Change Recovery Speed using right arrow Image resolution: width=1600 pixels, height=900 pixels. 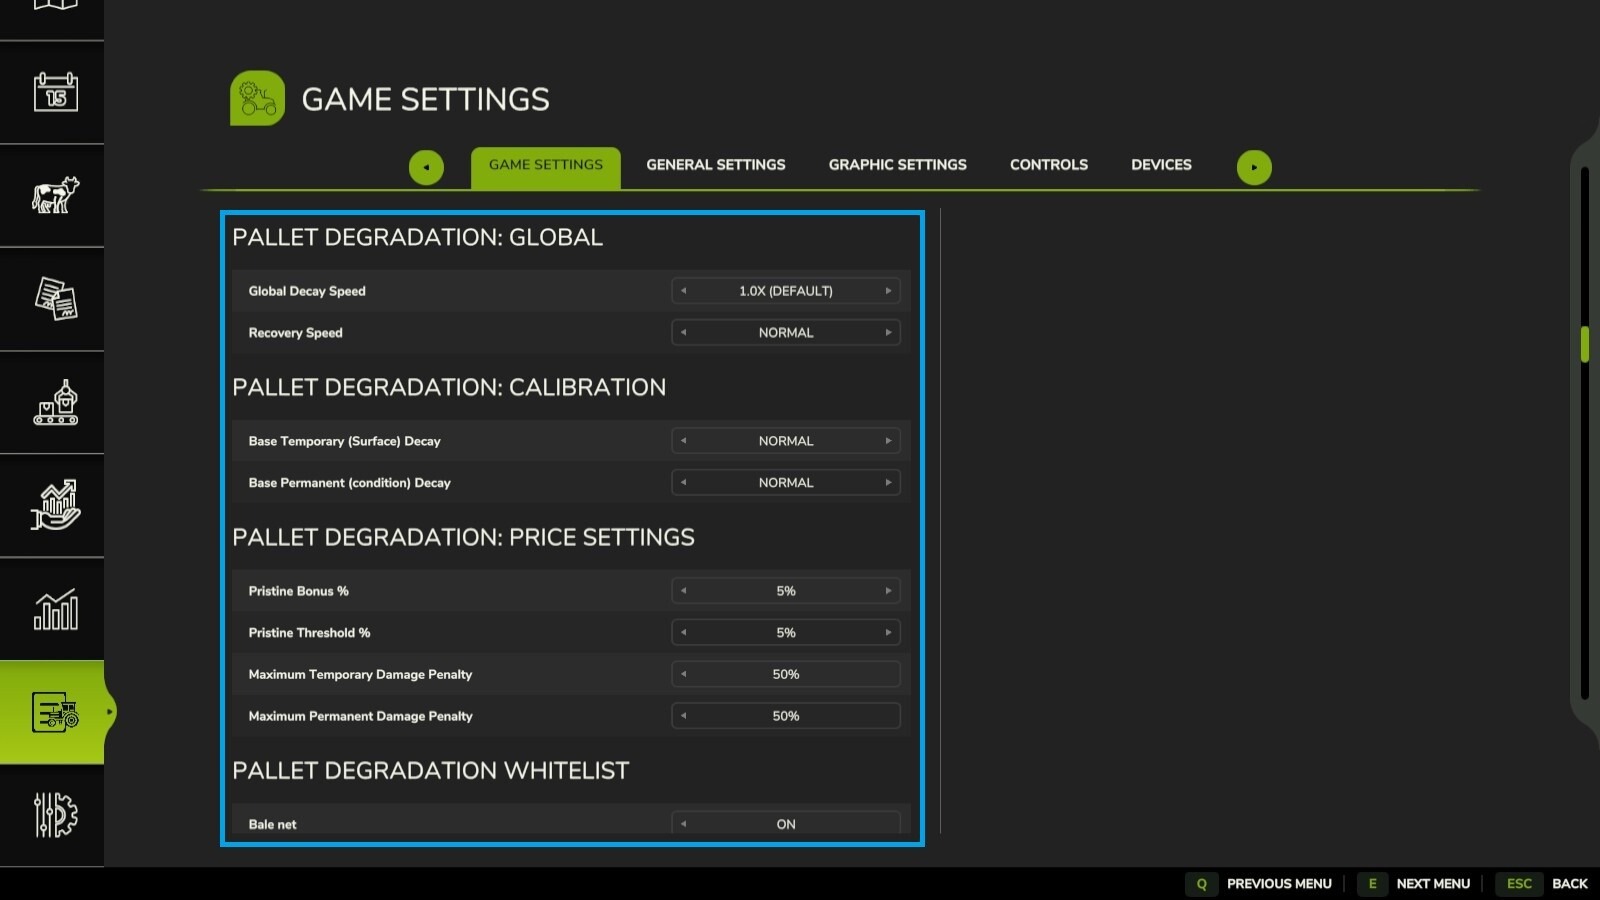(x=888, y=333)
